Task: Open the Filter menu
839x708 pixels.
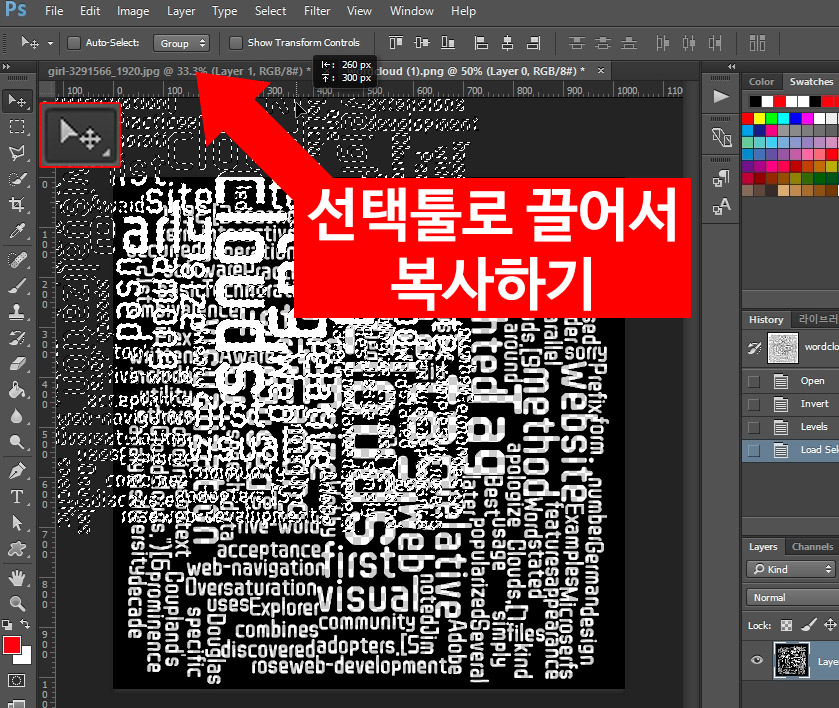Action: [316, 11]
